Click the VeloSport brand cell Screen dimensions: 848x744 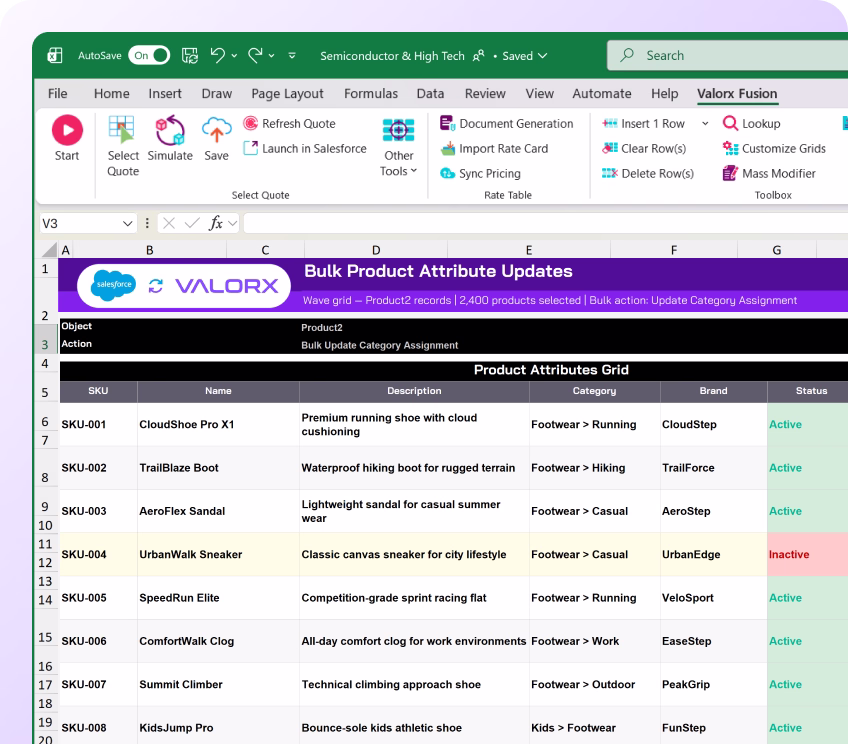(713, 597)
